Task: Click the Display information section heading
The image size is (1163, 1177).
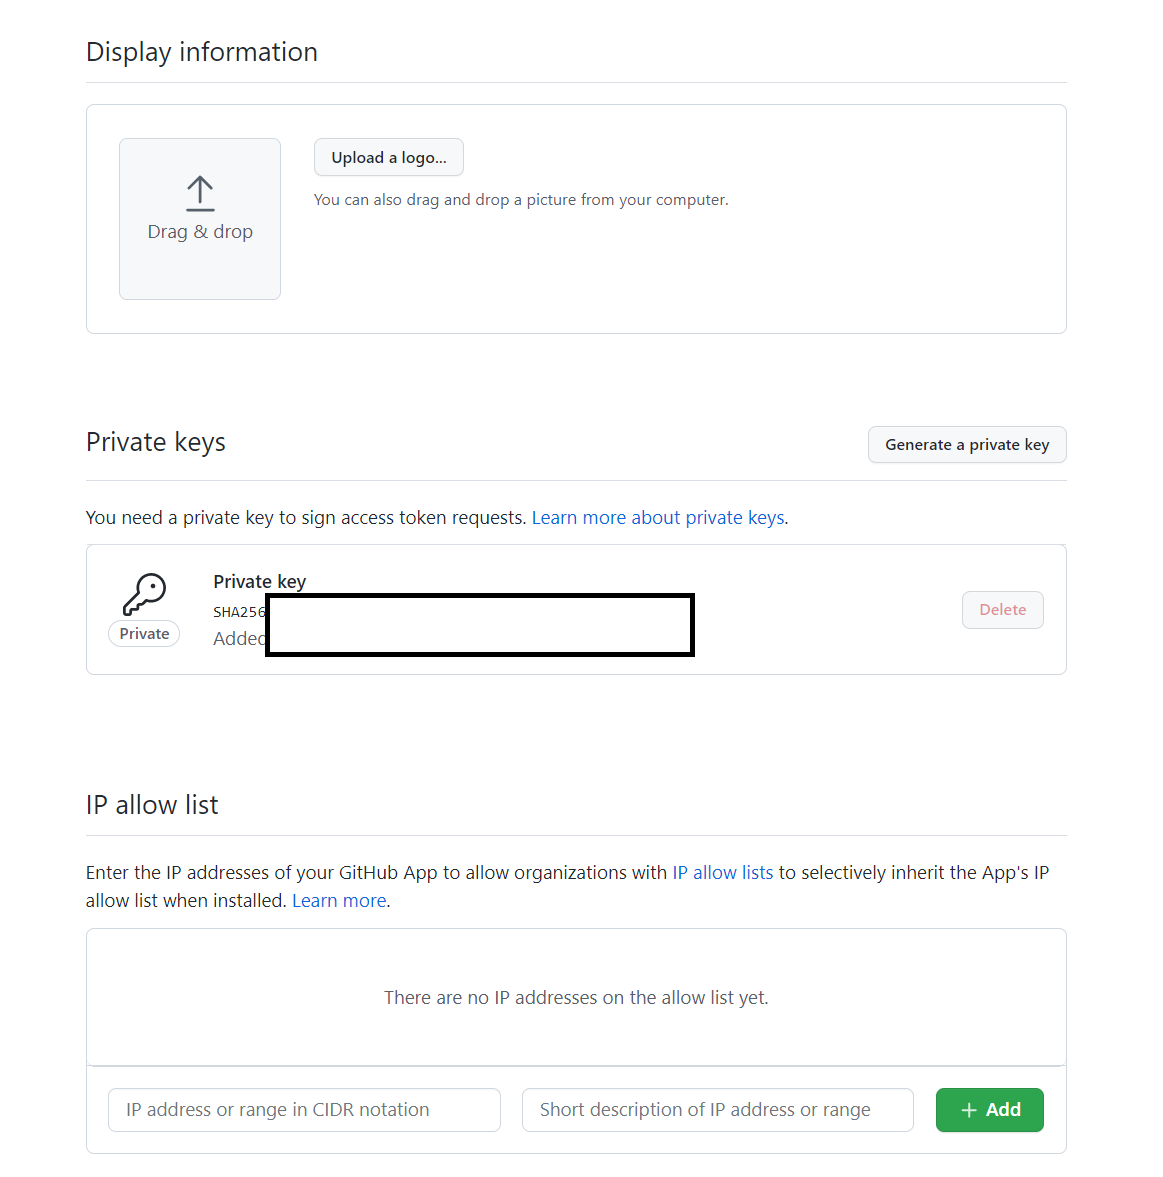Action: [x=201, y=51]
